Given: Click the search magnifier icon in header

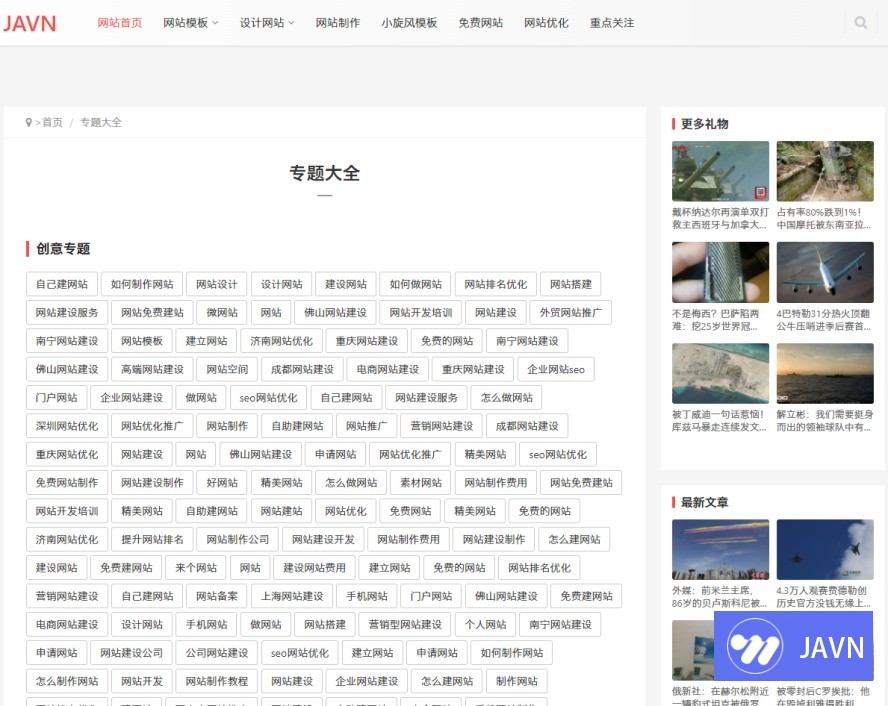Looking at the screenshot, I should coord(860,23).
